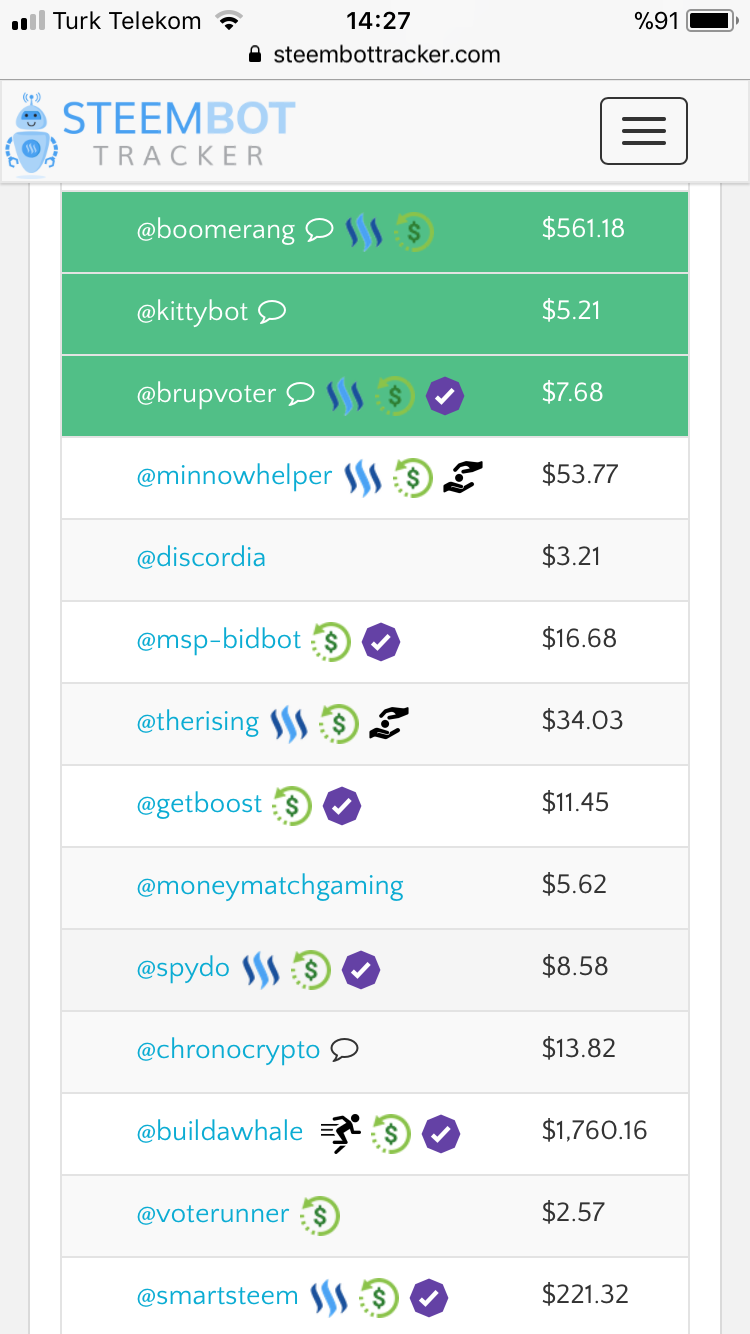Click the verified badge icon next to @brupvoter
This screenshot has width=750, height=1334.
pyautogui.click(x=445, y=396)
